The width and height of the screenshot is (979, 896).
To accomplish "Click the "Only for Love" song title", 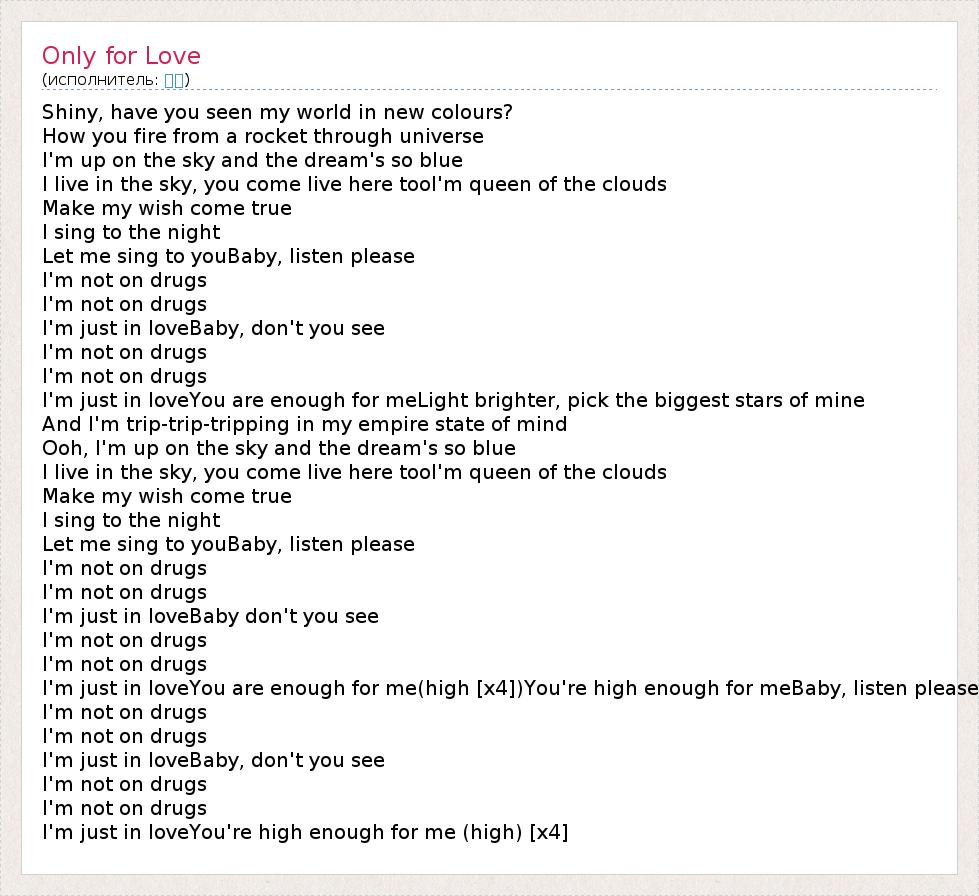I will pos(121,56).
